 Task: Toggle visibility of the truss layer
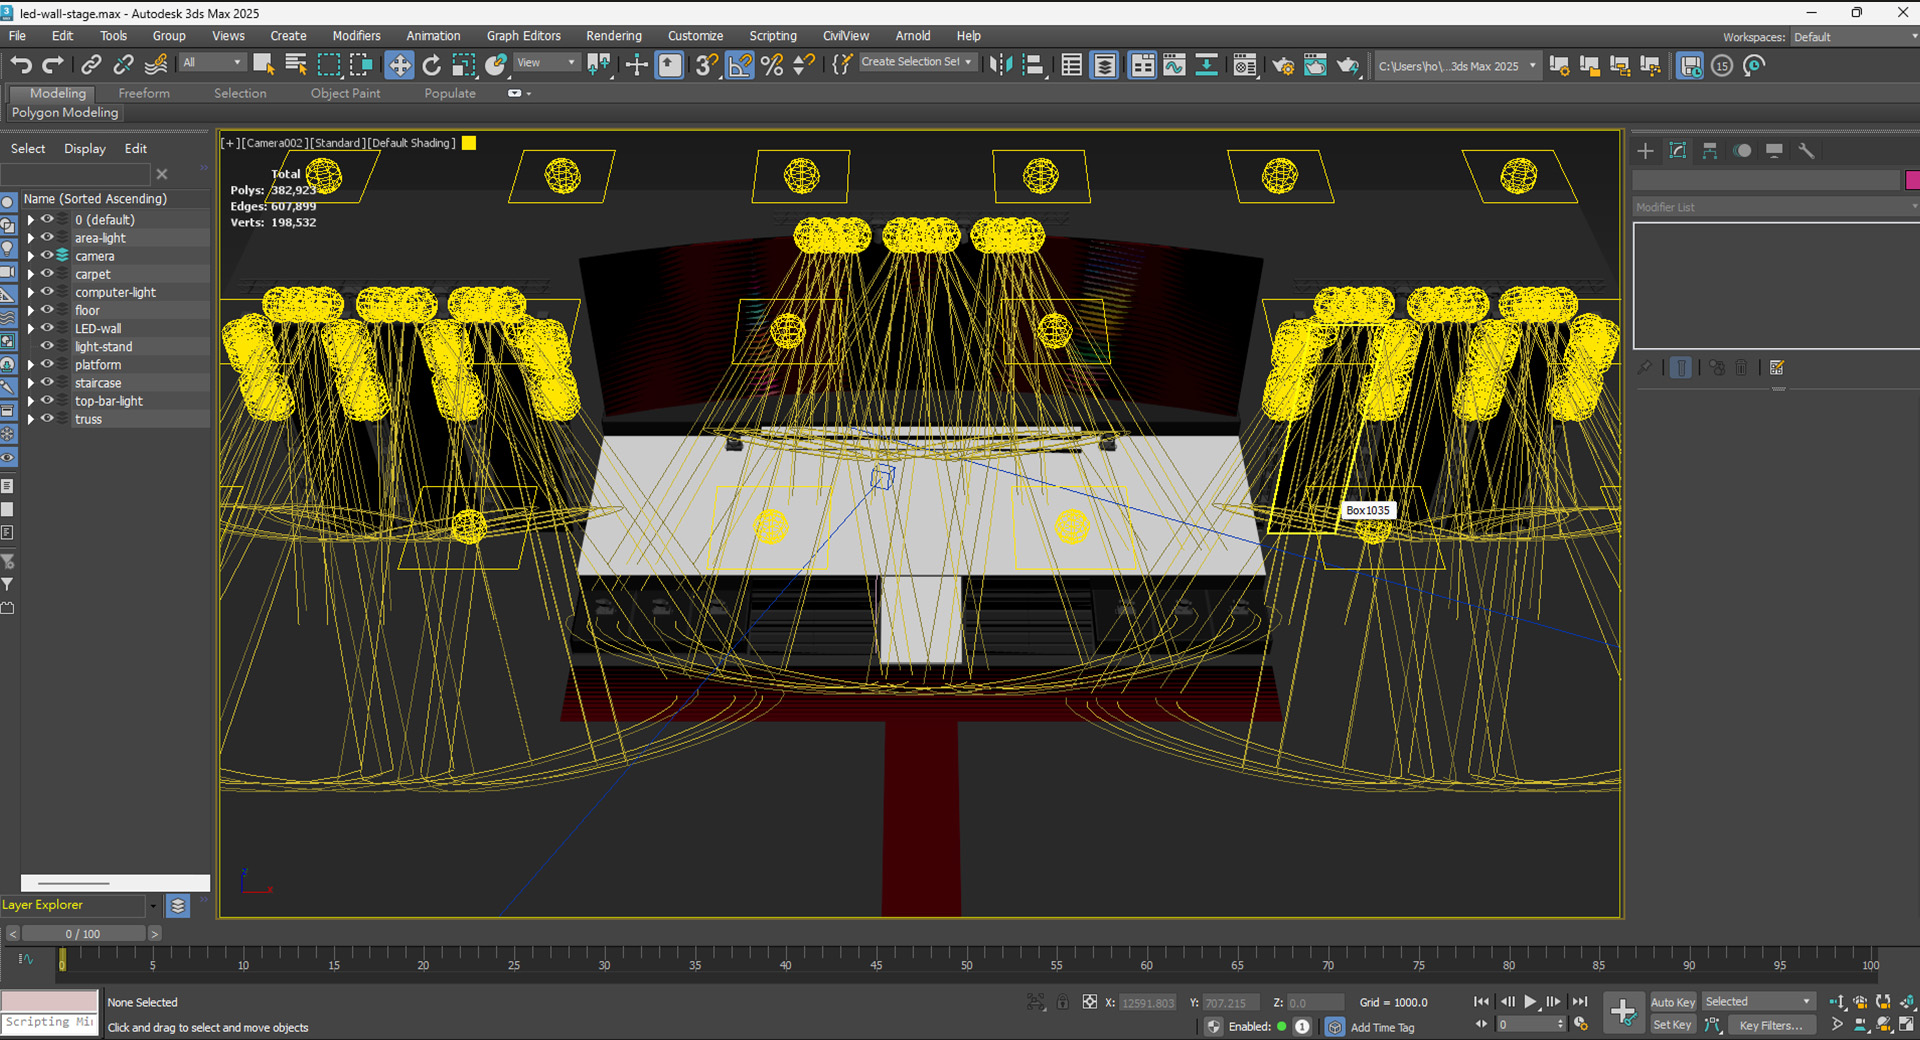pyautogui.click(x=47, y=419)
